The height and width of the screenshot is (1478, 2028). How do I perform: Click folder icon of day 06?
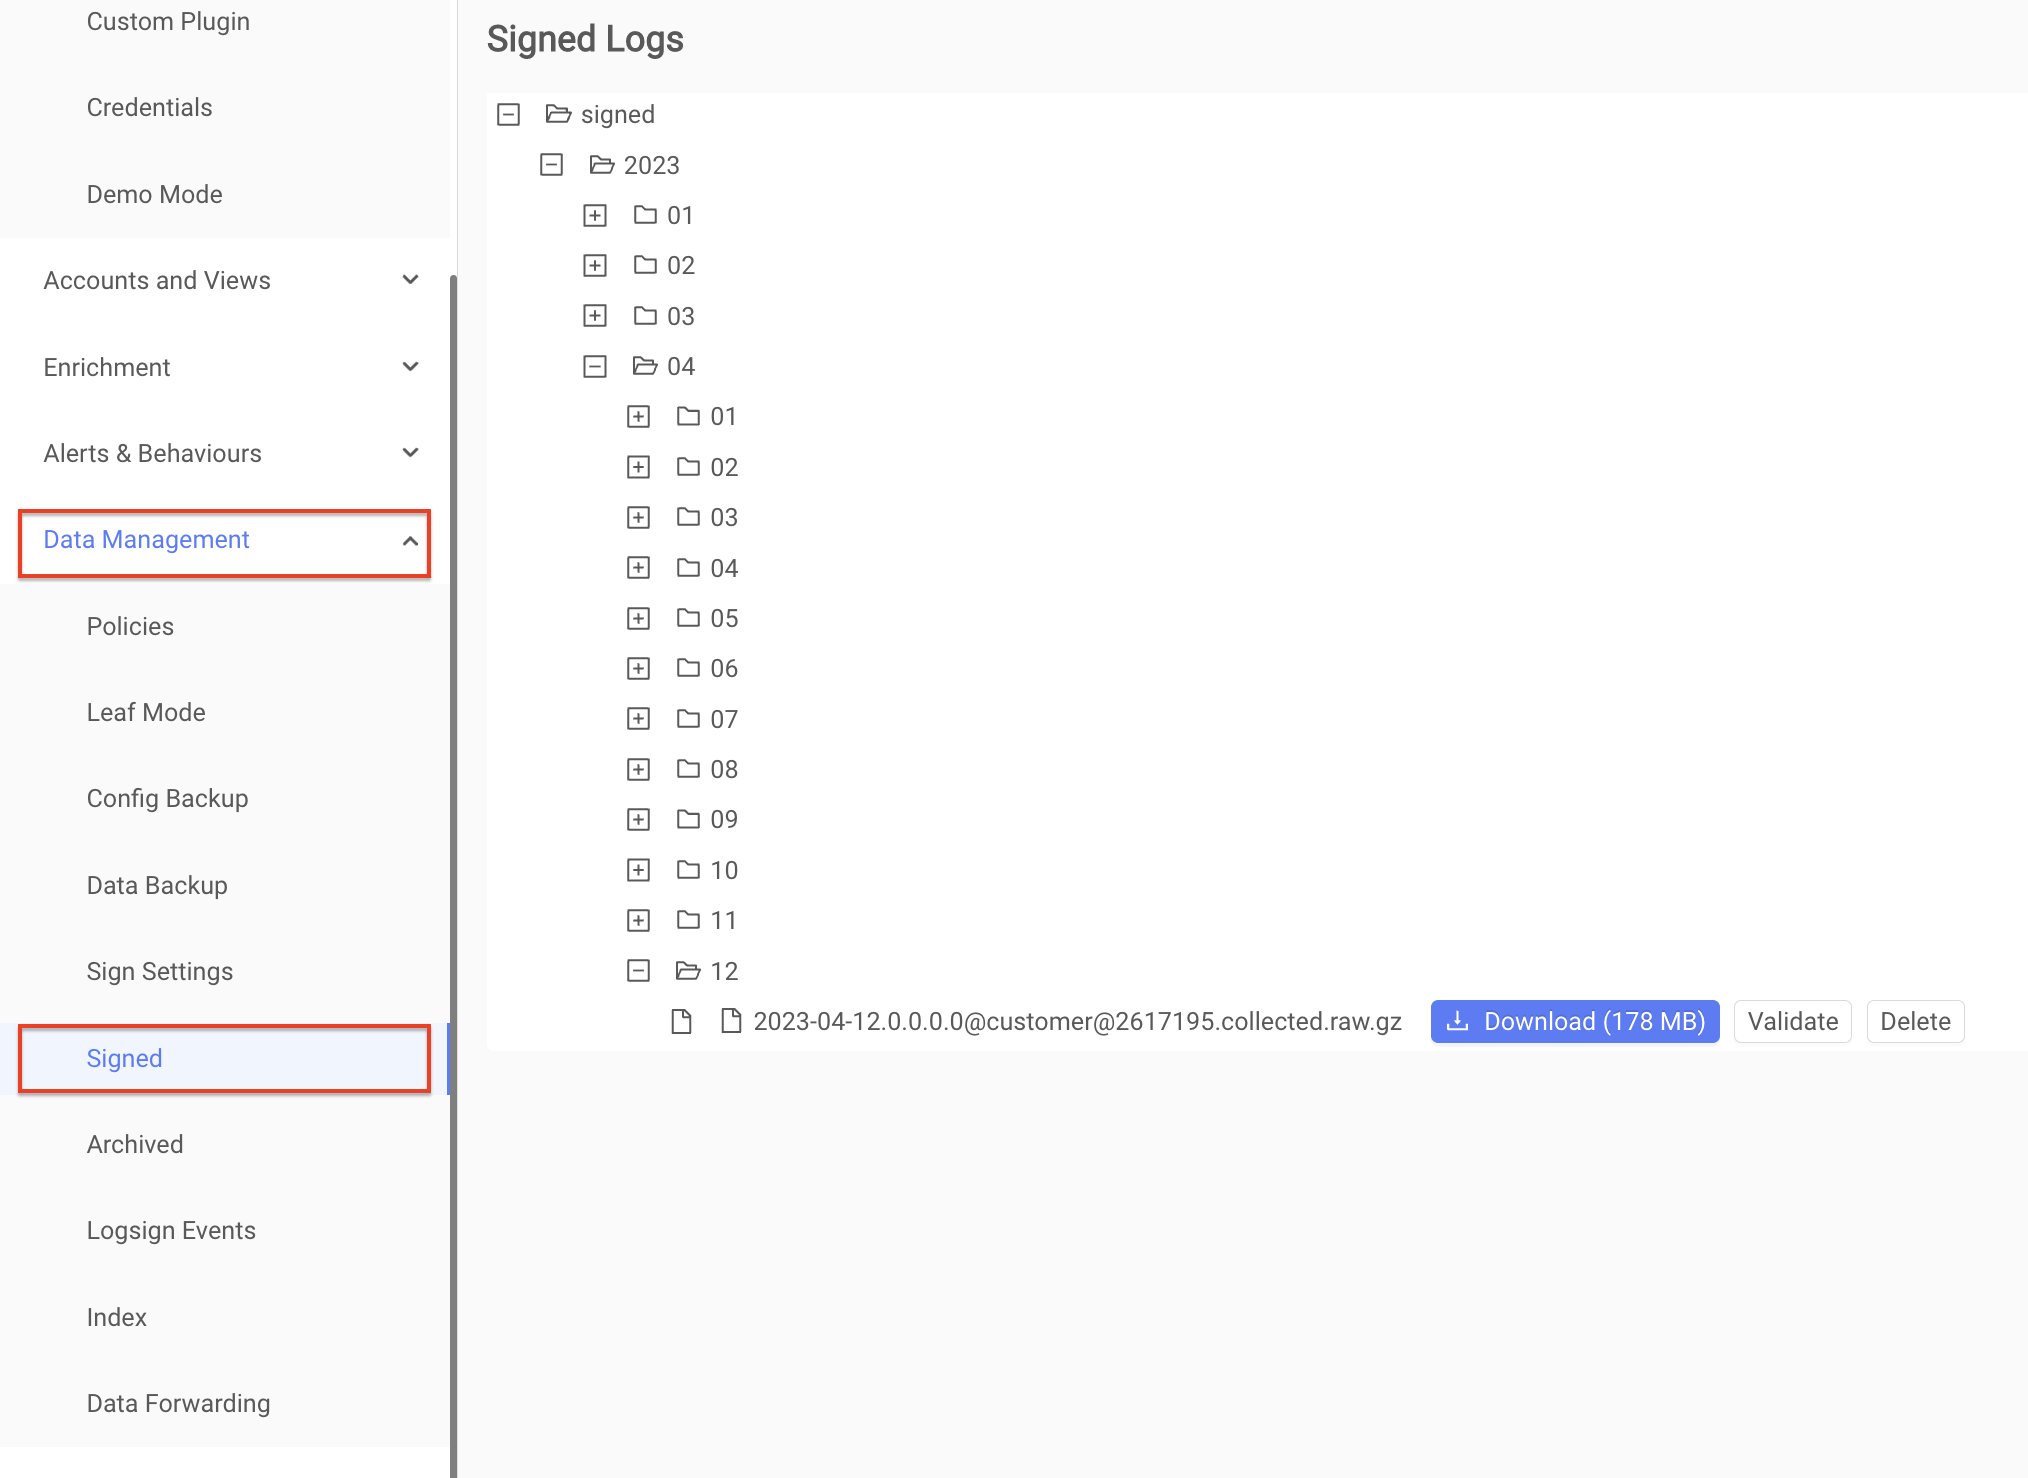click(x=688, y=667)
